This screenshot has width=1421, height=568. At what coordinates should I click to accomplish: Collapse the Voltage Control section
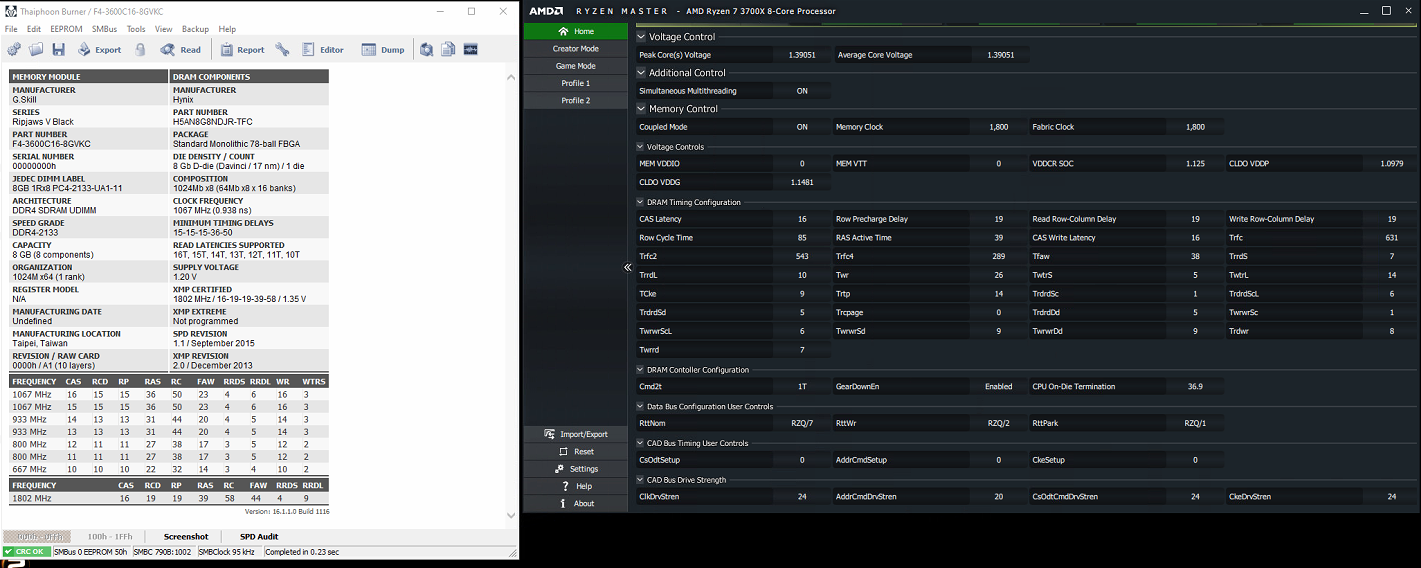pos(641,37)
